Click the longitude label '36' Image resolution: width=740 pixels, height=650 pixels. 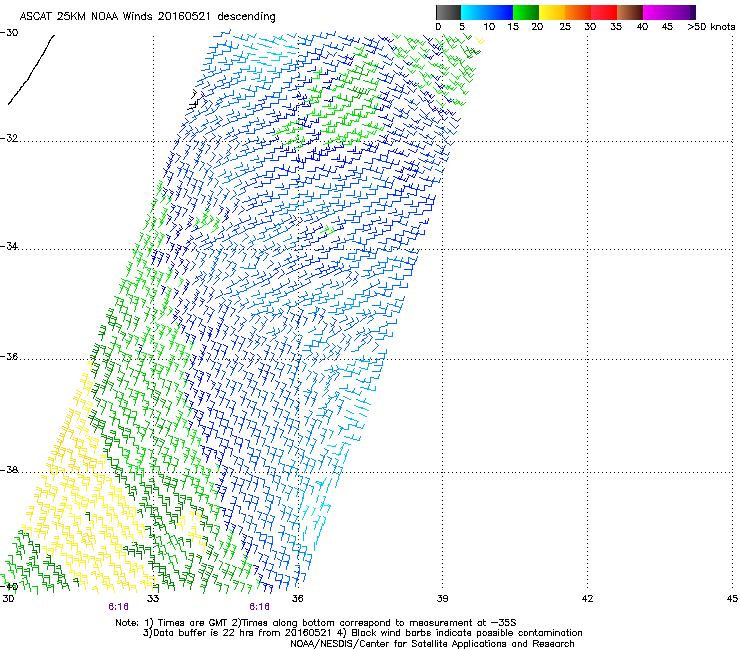(x=297, y=599)
